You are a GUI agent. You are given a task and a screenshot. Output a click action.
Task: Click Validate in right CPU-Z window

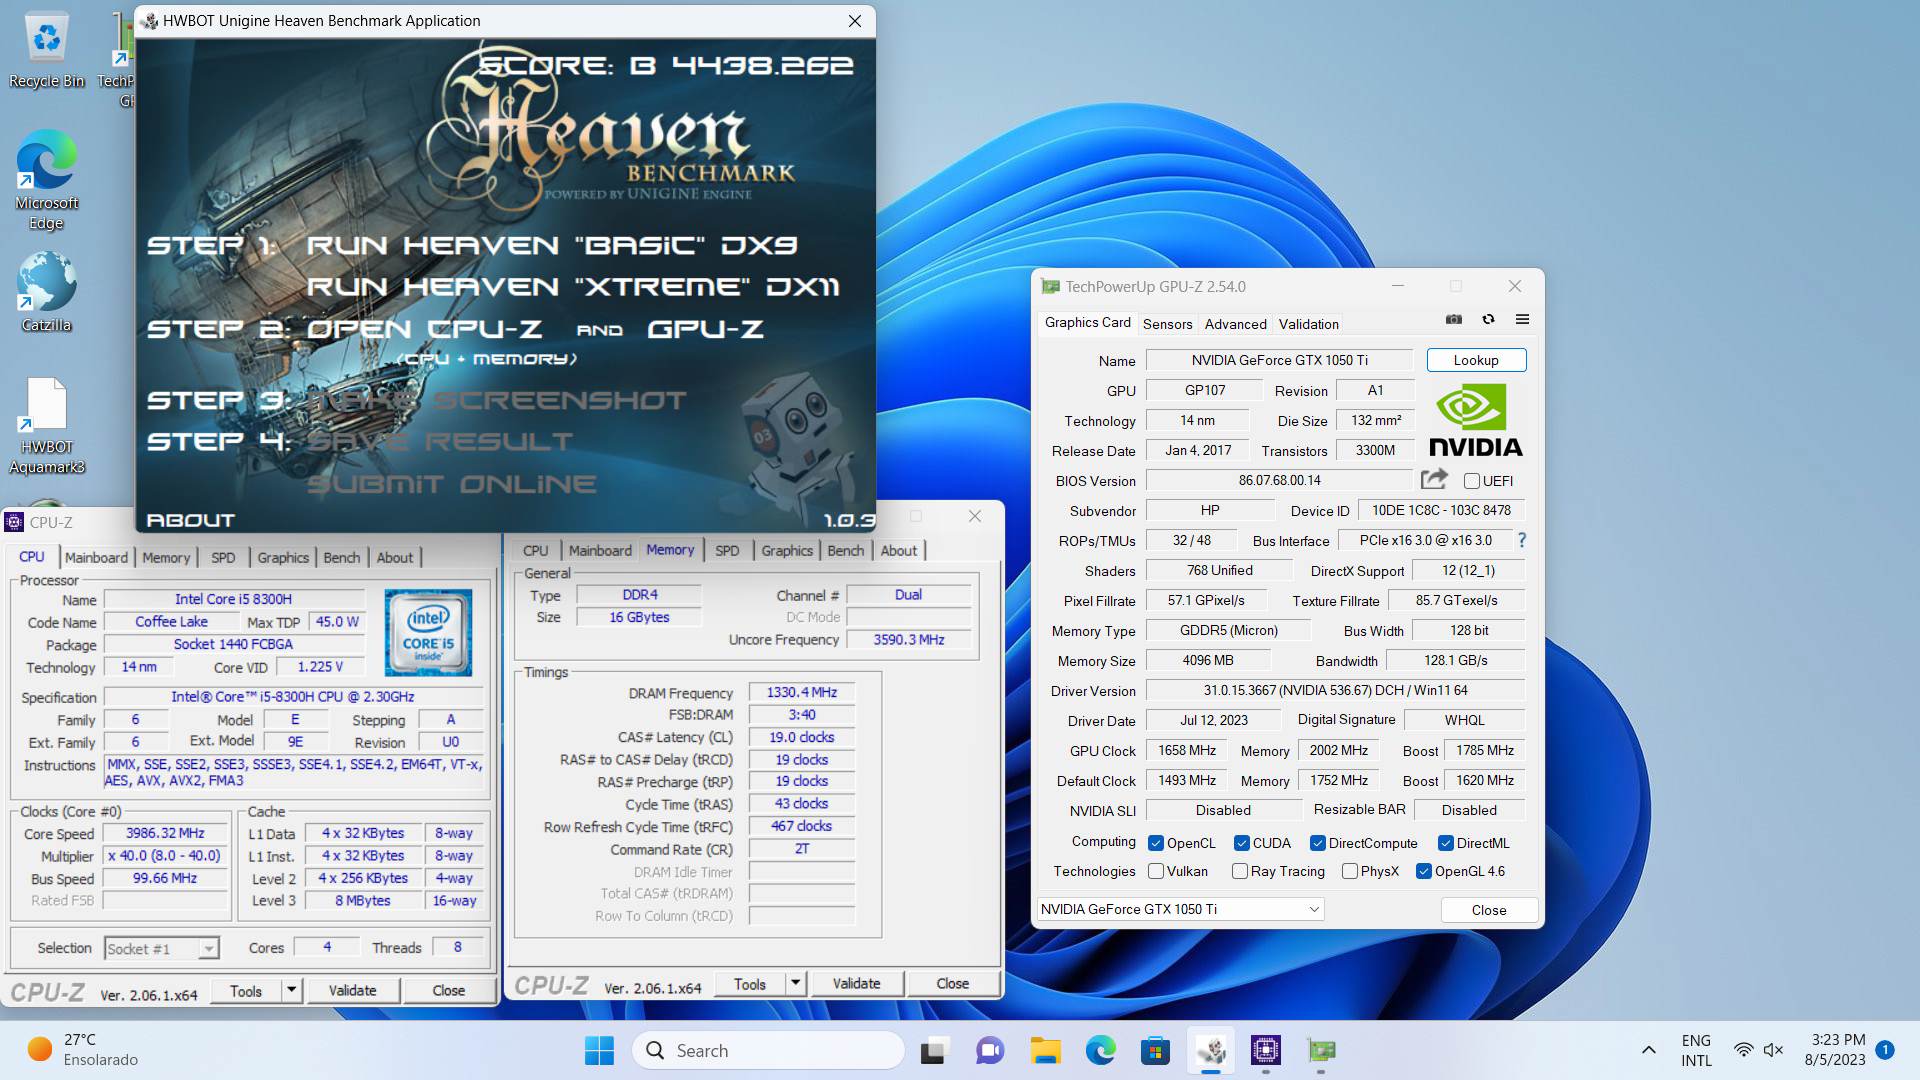click(857, 983)
